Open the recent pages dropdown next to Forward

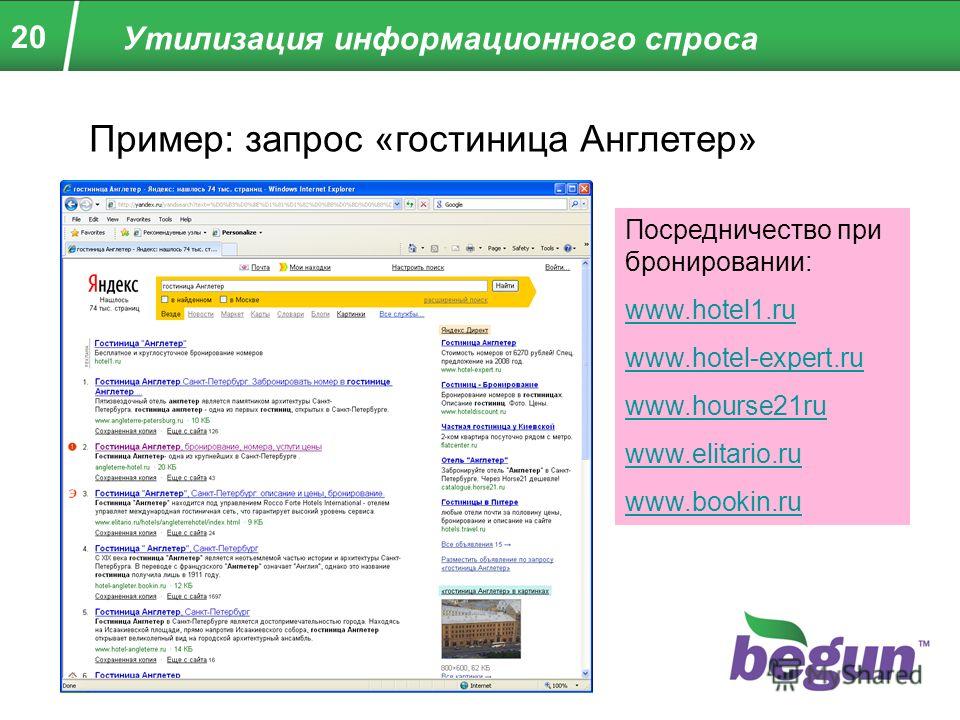97,204
